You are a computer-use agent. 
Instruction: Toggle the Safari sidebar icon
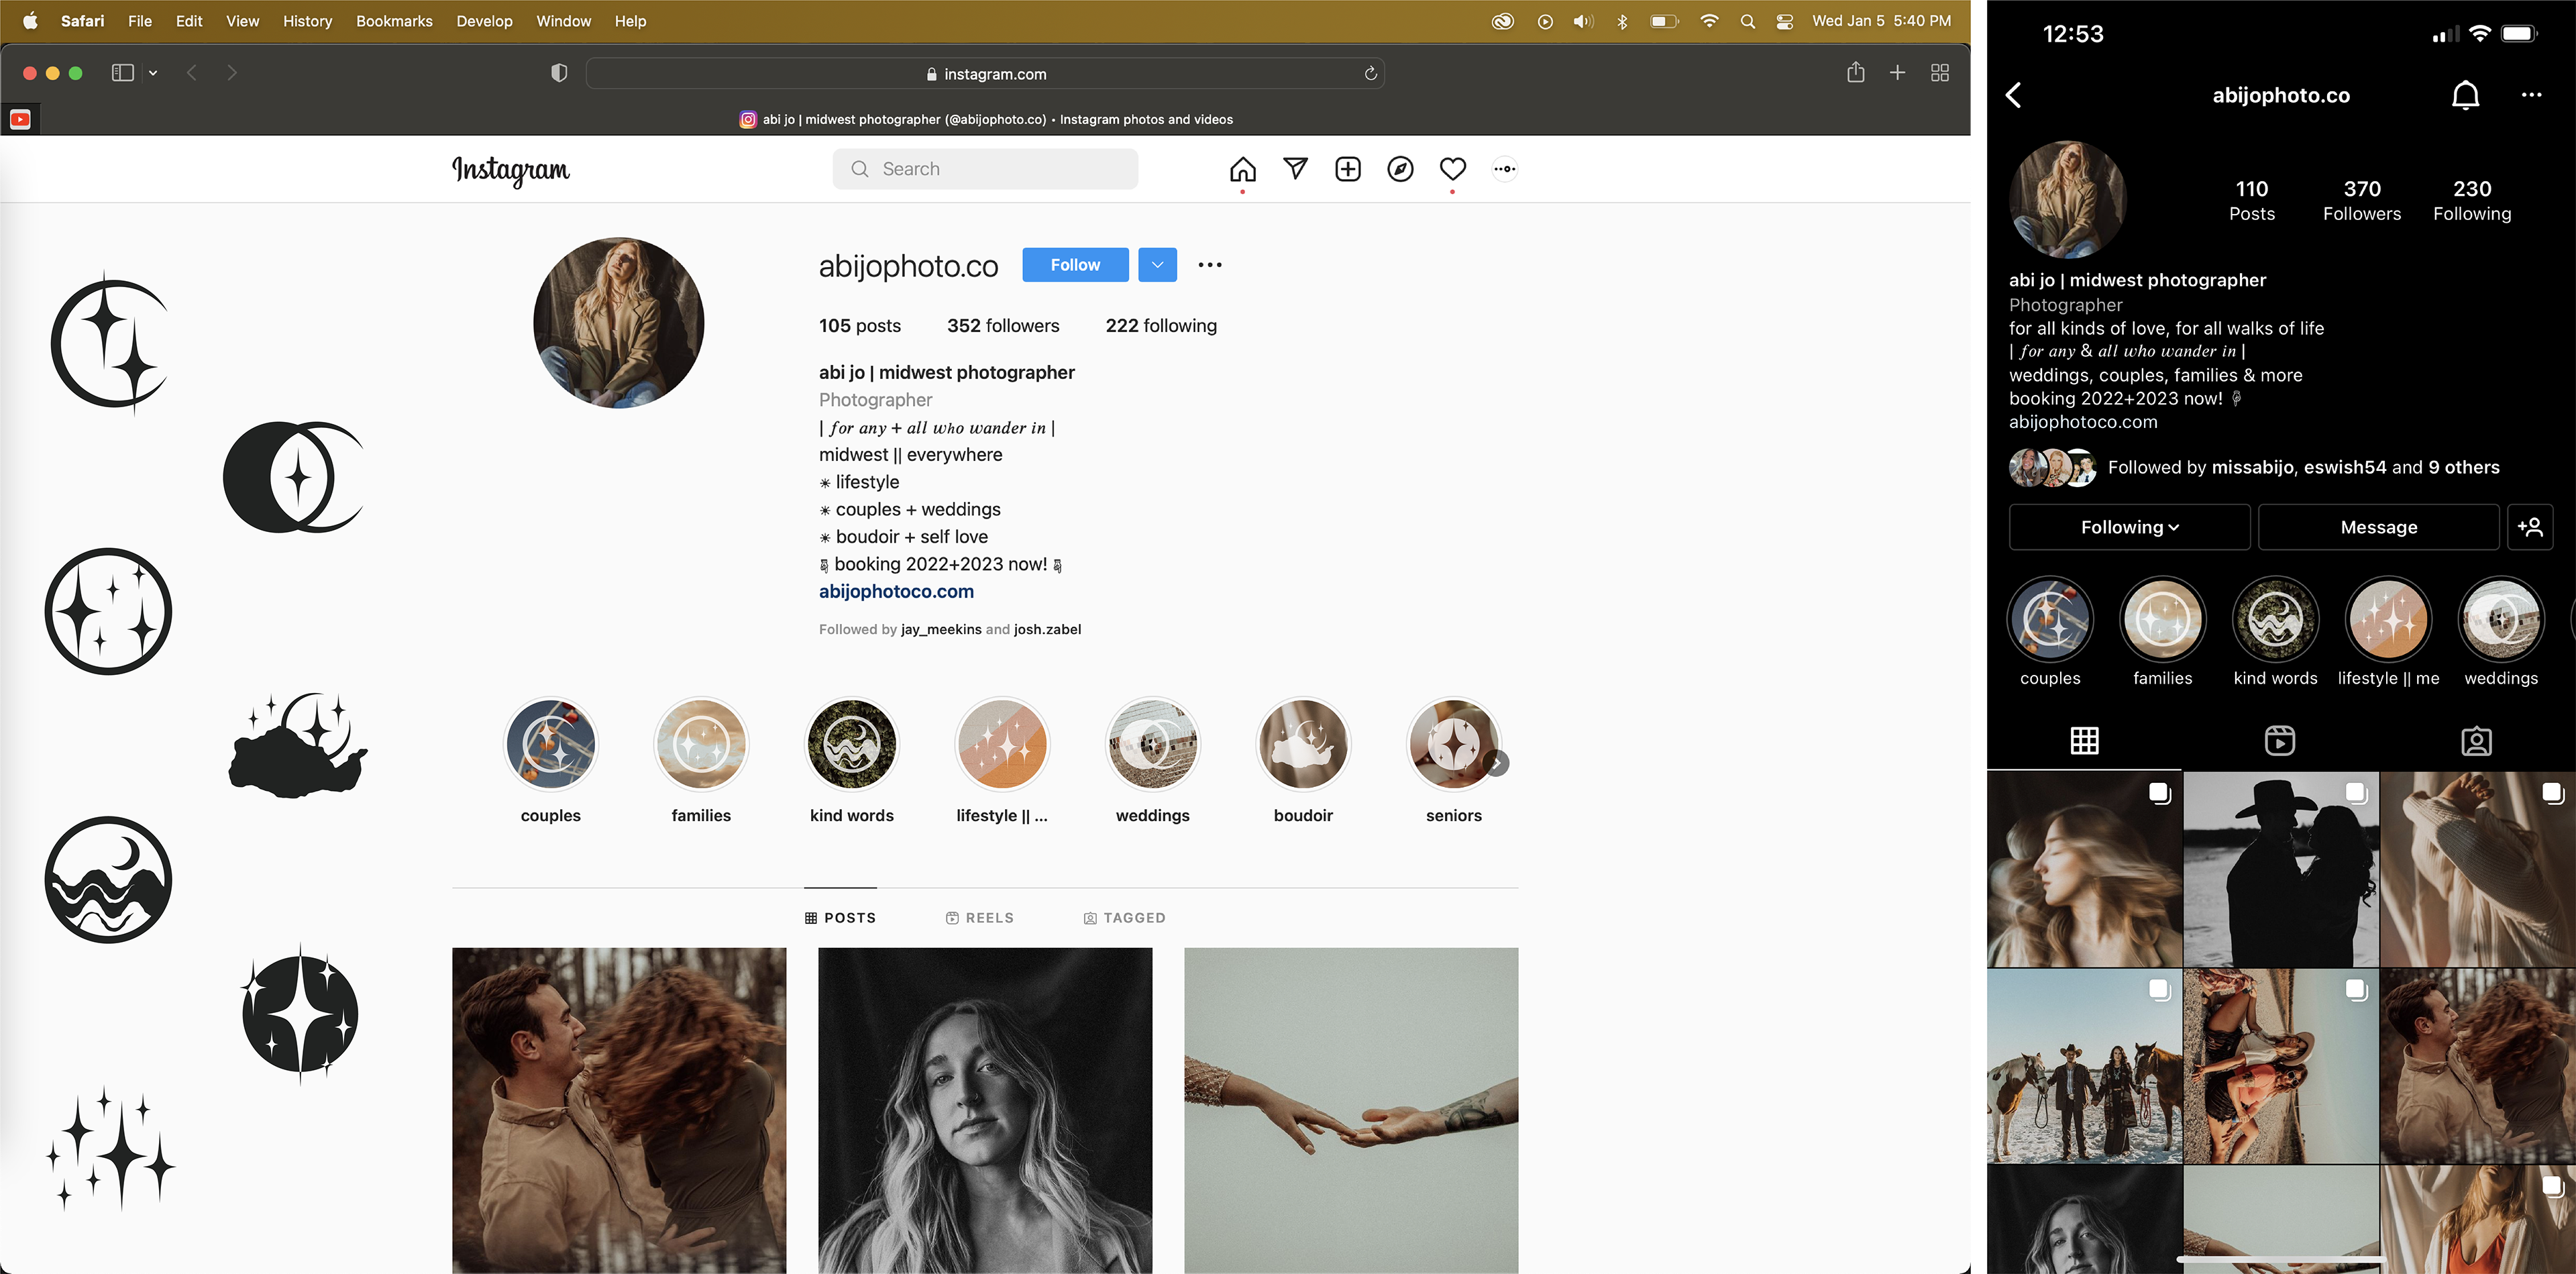(x=123, y=73)
